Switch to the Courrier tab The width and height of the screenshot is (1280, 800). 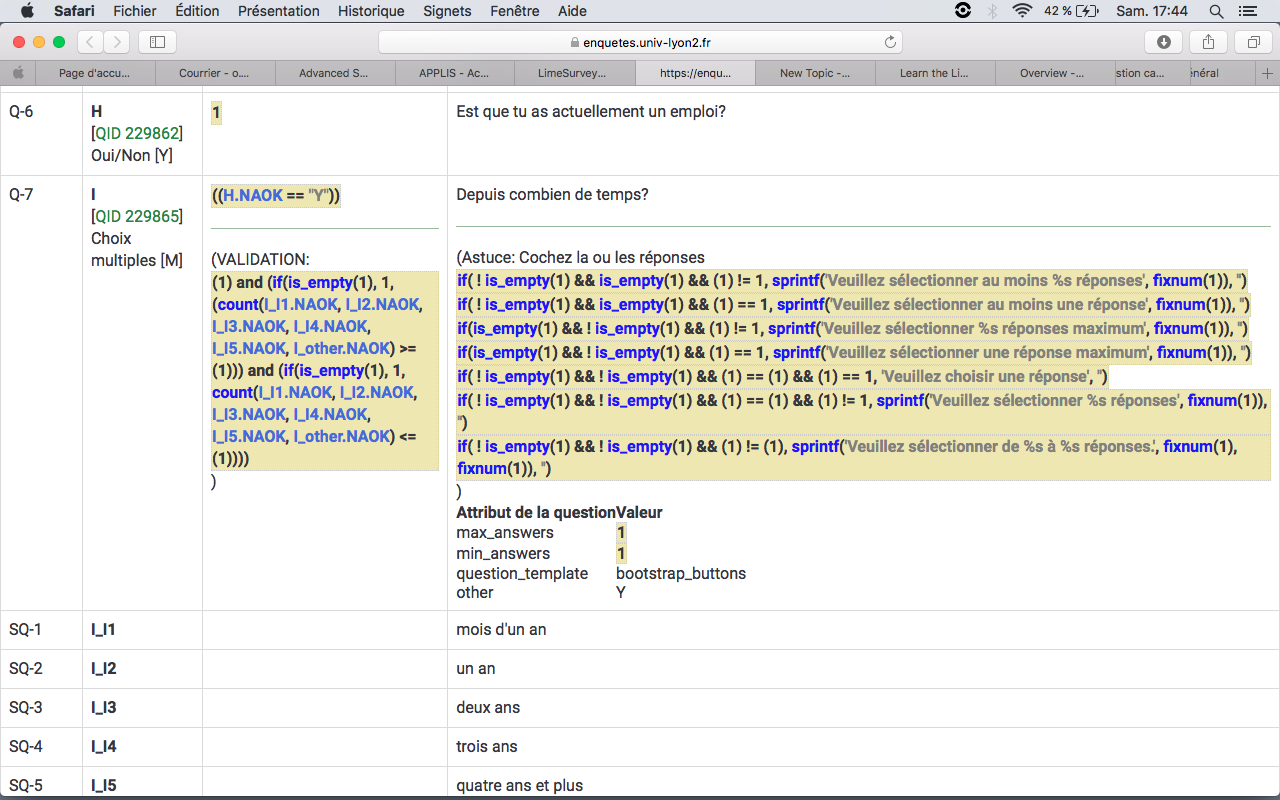[x=214, y=73]
